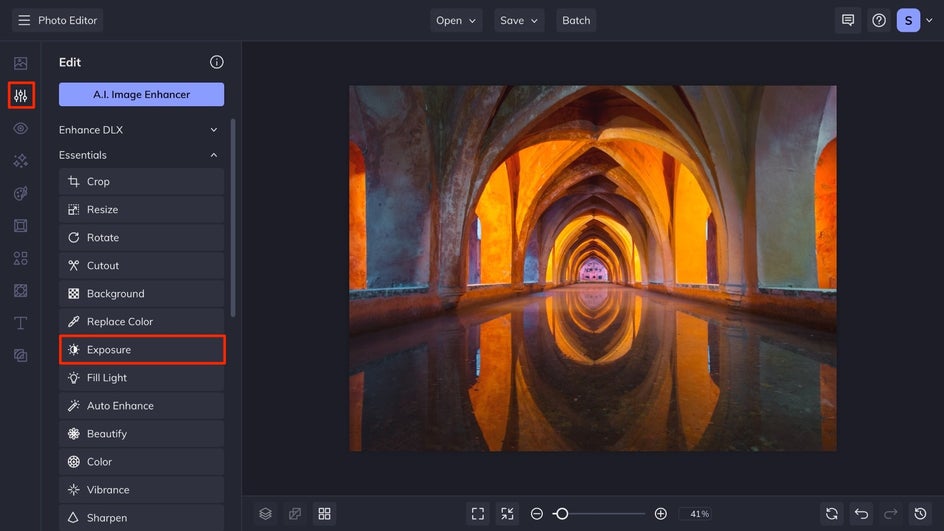Open the Open dropdown menu

tap(456, 20)
